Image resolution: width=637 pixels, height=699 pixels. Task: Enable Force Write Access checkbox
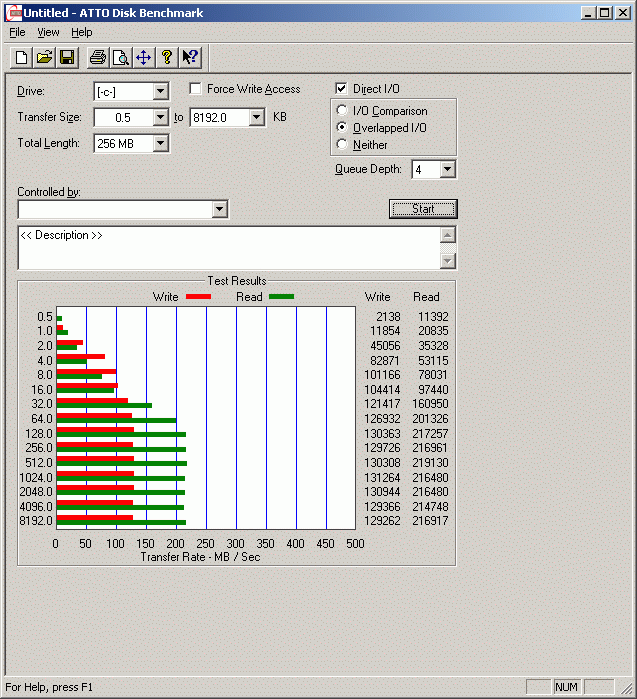pyautogui.click(x=195, y=89)
